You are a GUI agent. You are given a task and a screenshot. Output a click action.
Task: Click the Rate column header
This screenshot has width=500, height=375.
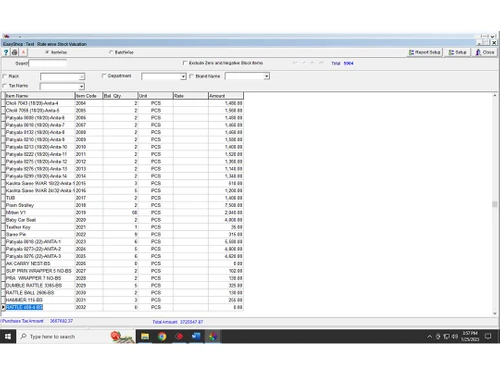191,96
